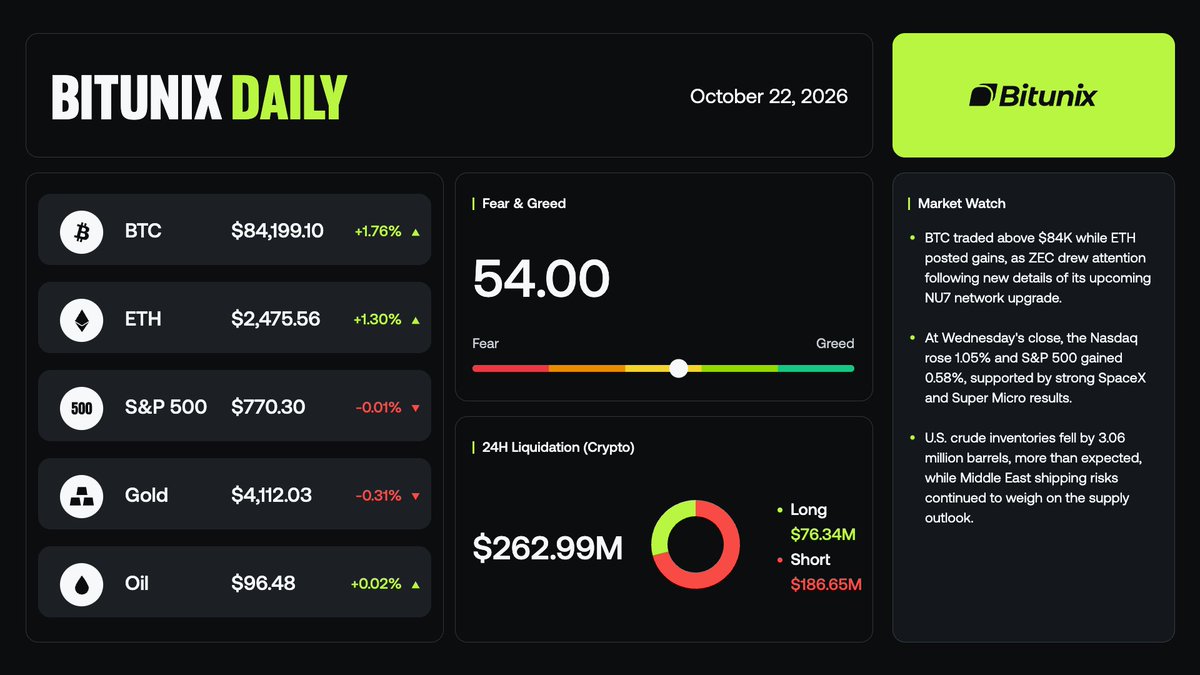Click the Long legend label
1200x675 pixels.
pyautogui.click(x=808, y=510)
